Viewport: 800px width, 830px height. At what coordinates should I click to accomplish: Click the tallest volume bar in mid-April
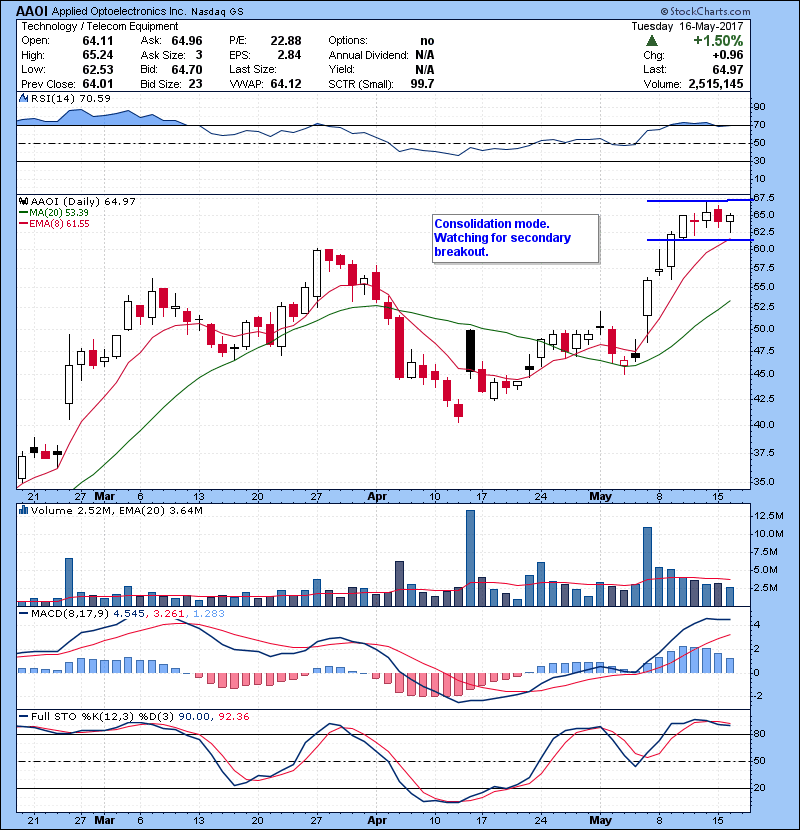pyautogui.click(x=470, y=558)
